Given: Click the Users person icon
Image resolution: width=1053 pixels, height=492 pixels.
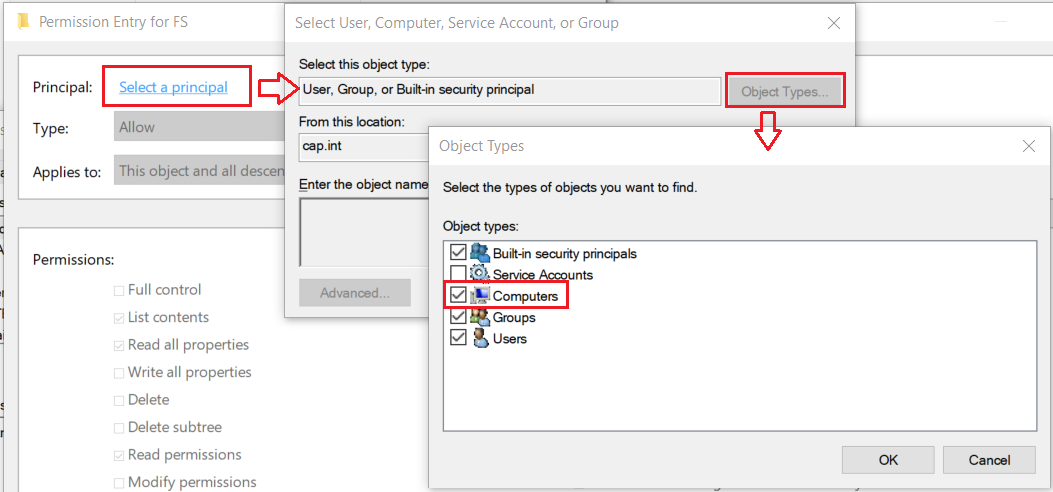Looking at the screenshot, I should coord(479,338).
